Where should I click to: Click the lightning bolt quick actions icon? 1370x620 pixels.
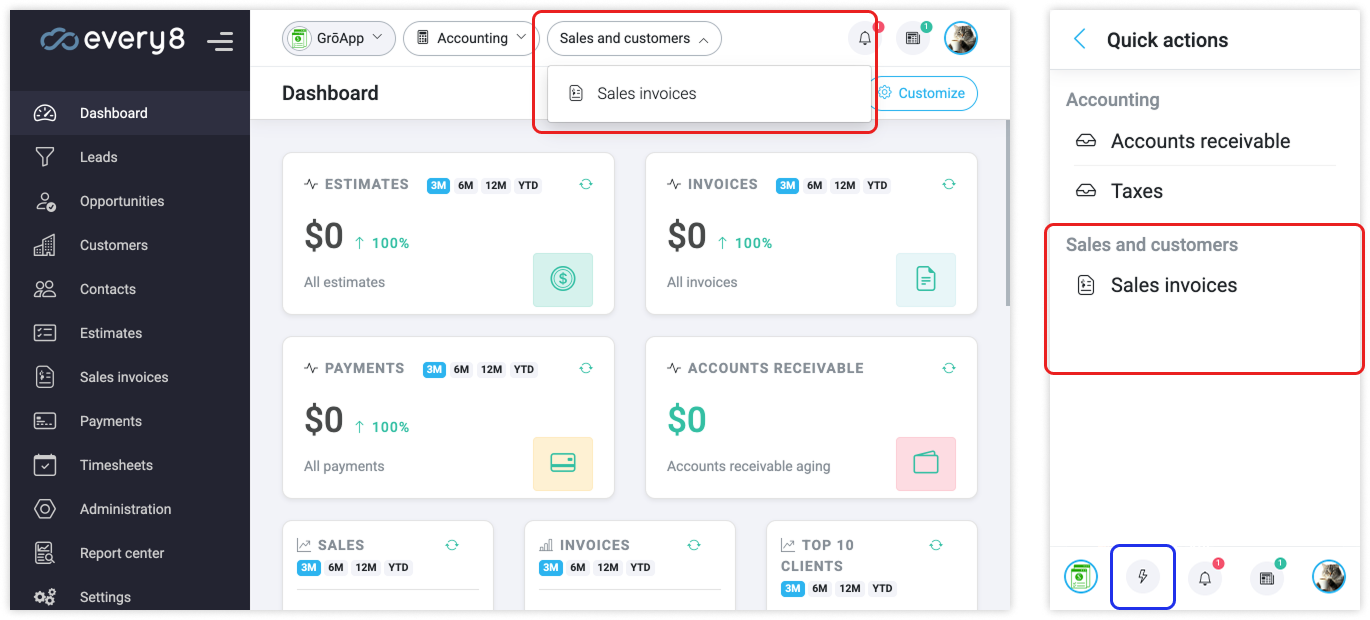point(1142,577)
